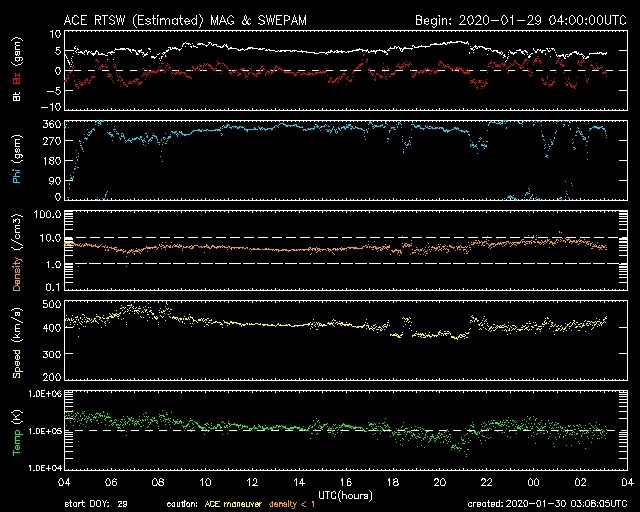Click the 360 tick on Phi axis

(x=52, y=125)
